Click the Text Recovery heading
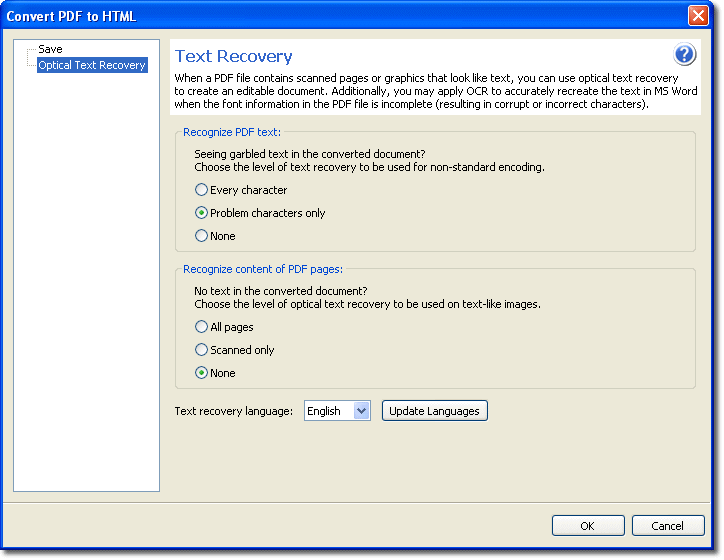724x560 pixels. point(233,57)
